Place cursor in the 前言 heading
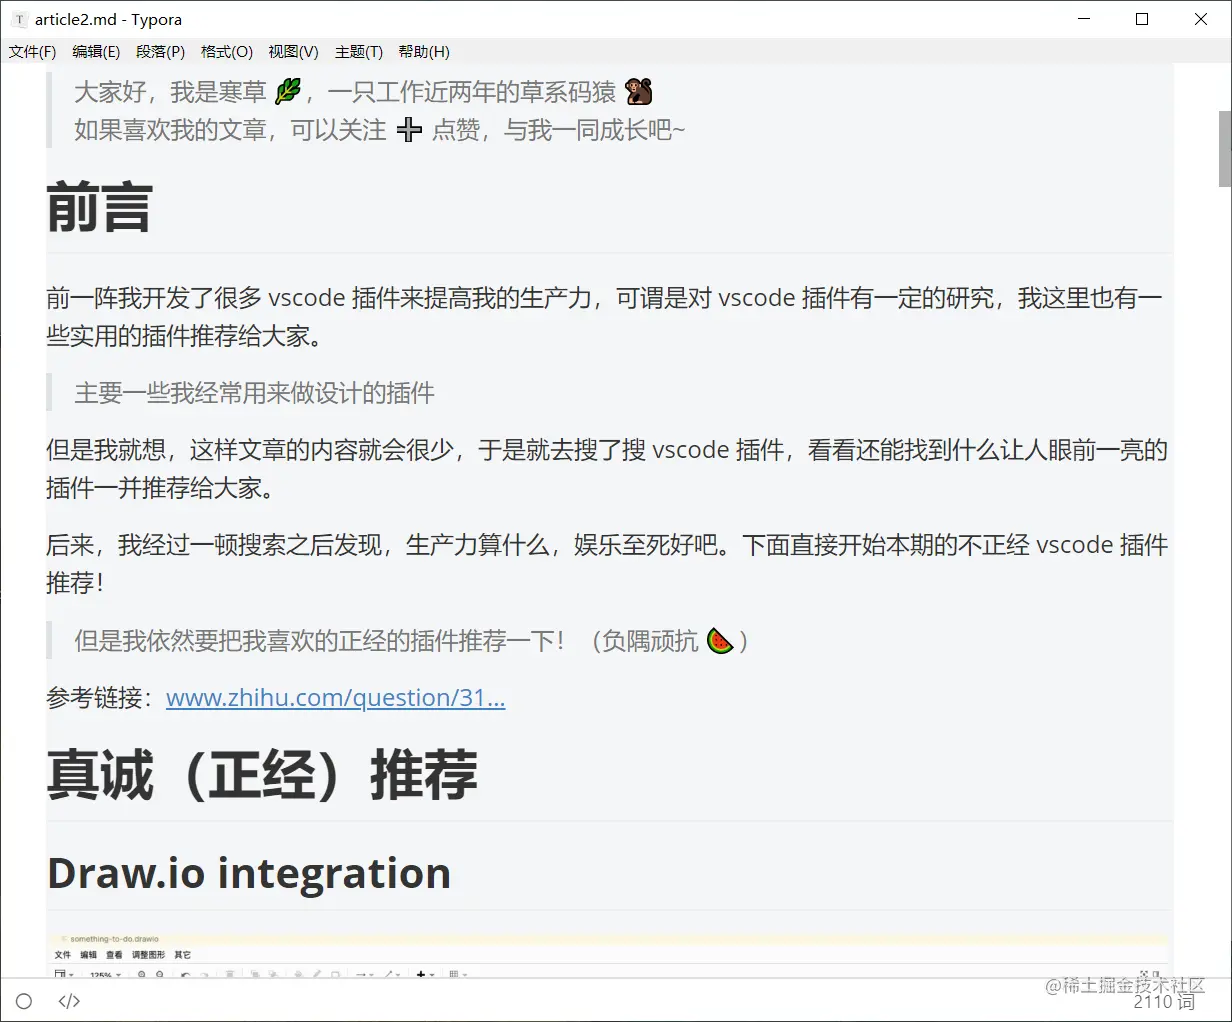This screenshot has width=1232, height=1022. 99,208
